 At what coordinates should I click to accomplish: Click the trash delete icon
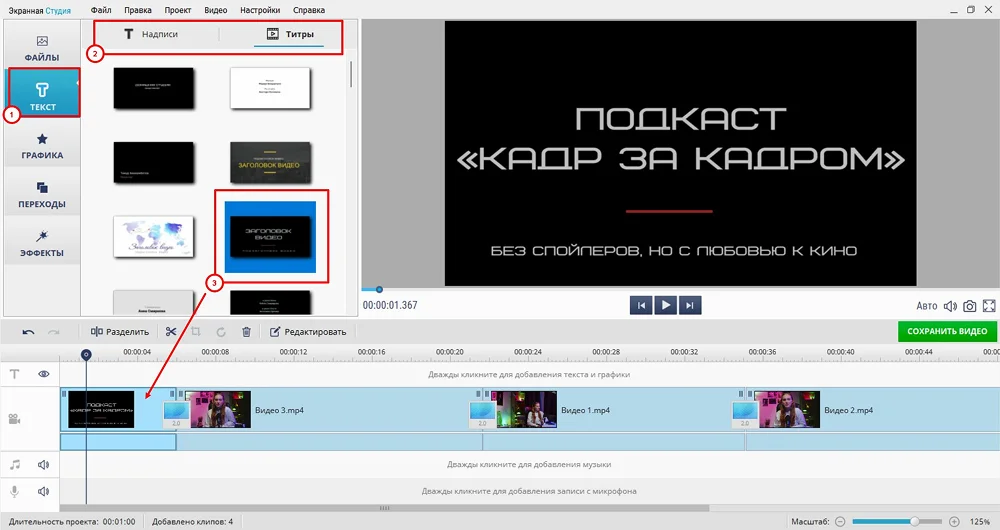246,332
